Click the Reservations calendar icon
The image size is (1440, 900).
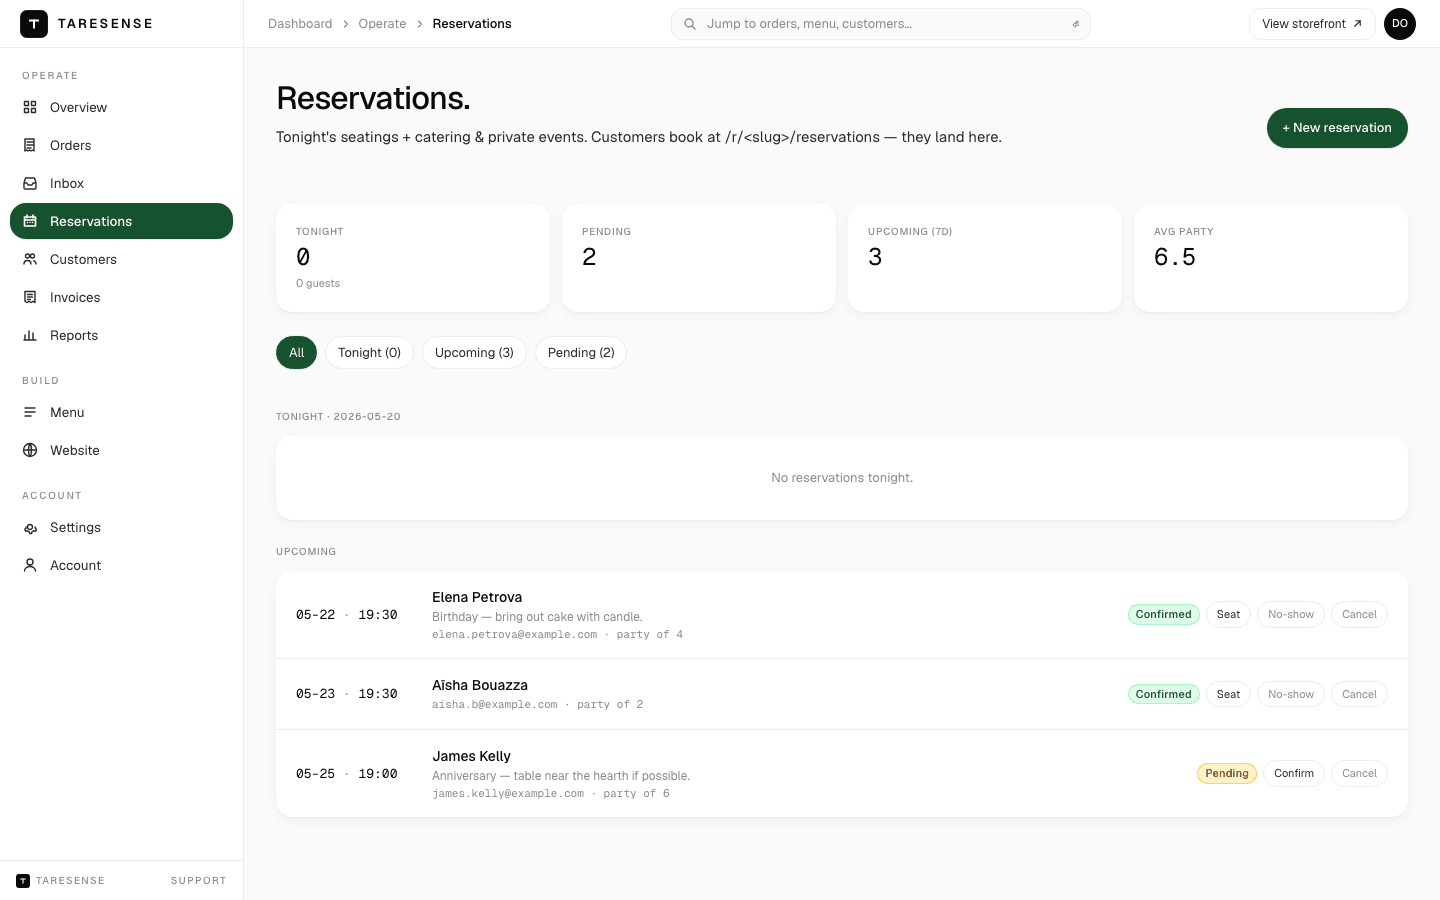(x=30, y=221)
